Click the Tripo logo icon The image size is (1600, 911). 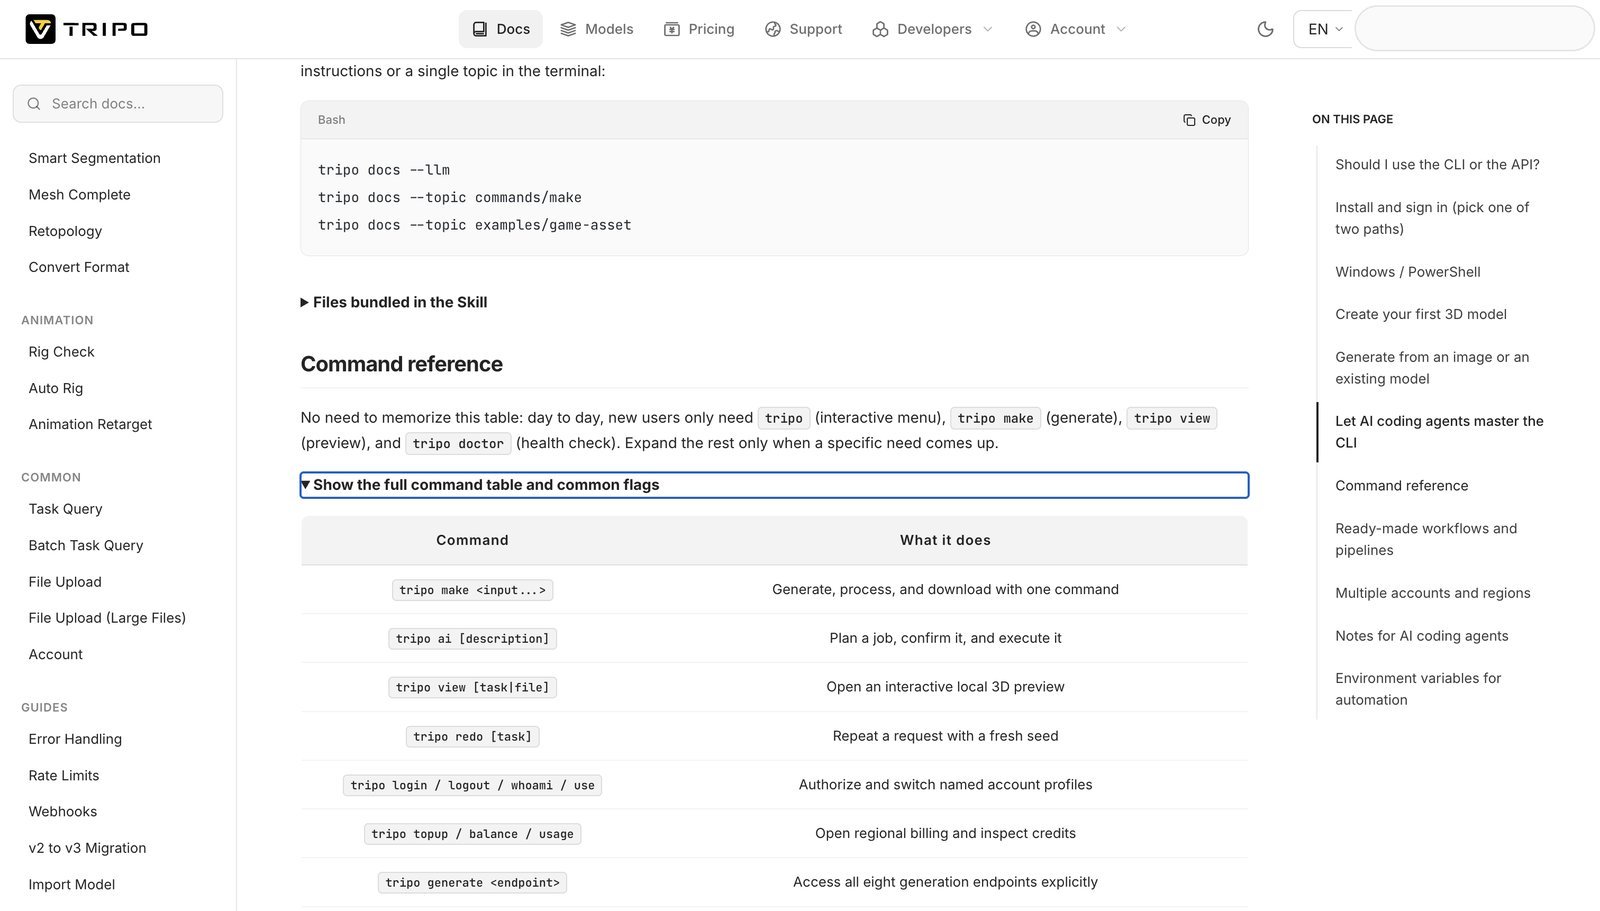point(40,29)
